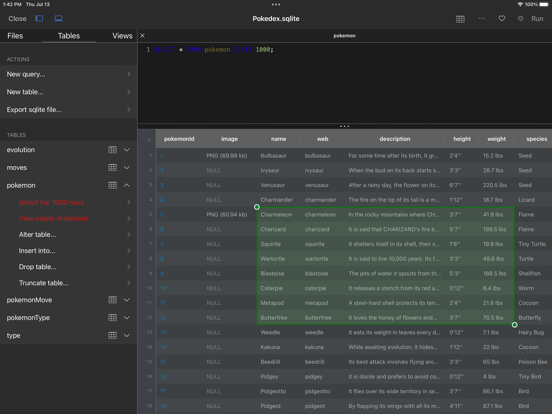Expand the moves table chevron

pos(127,168)
